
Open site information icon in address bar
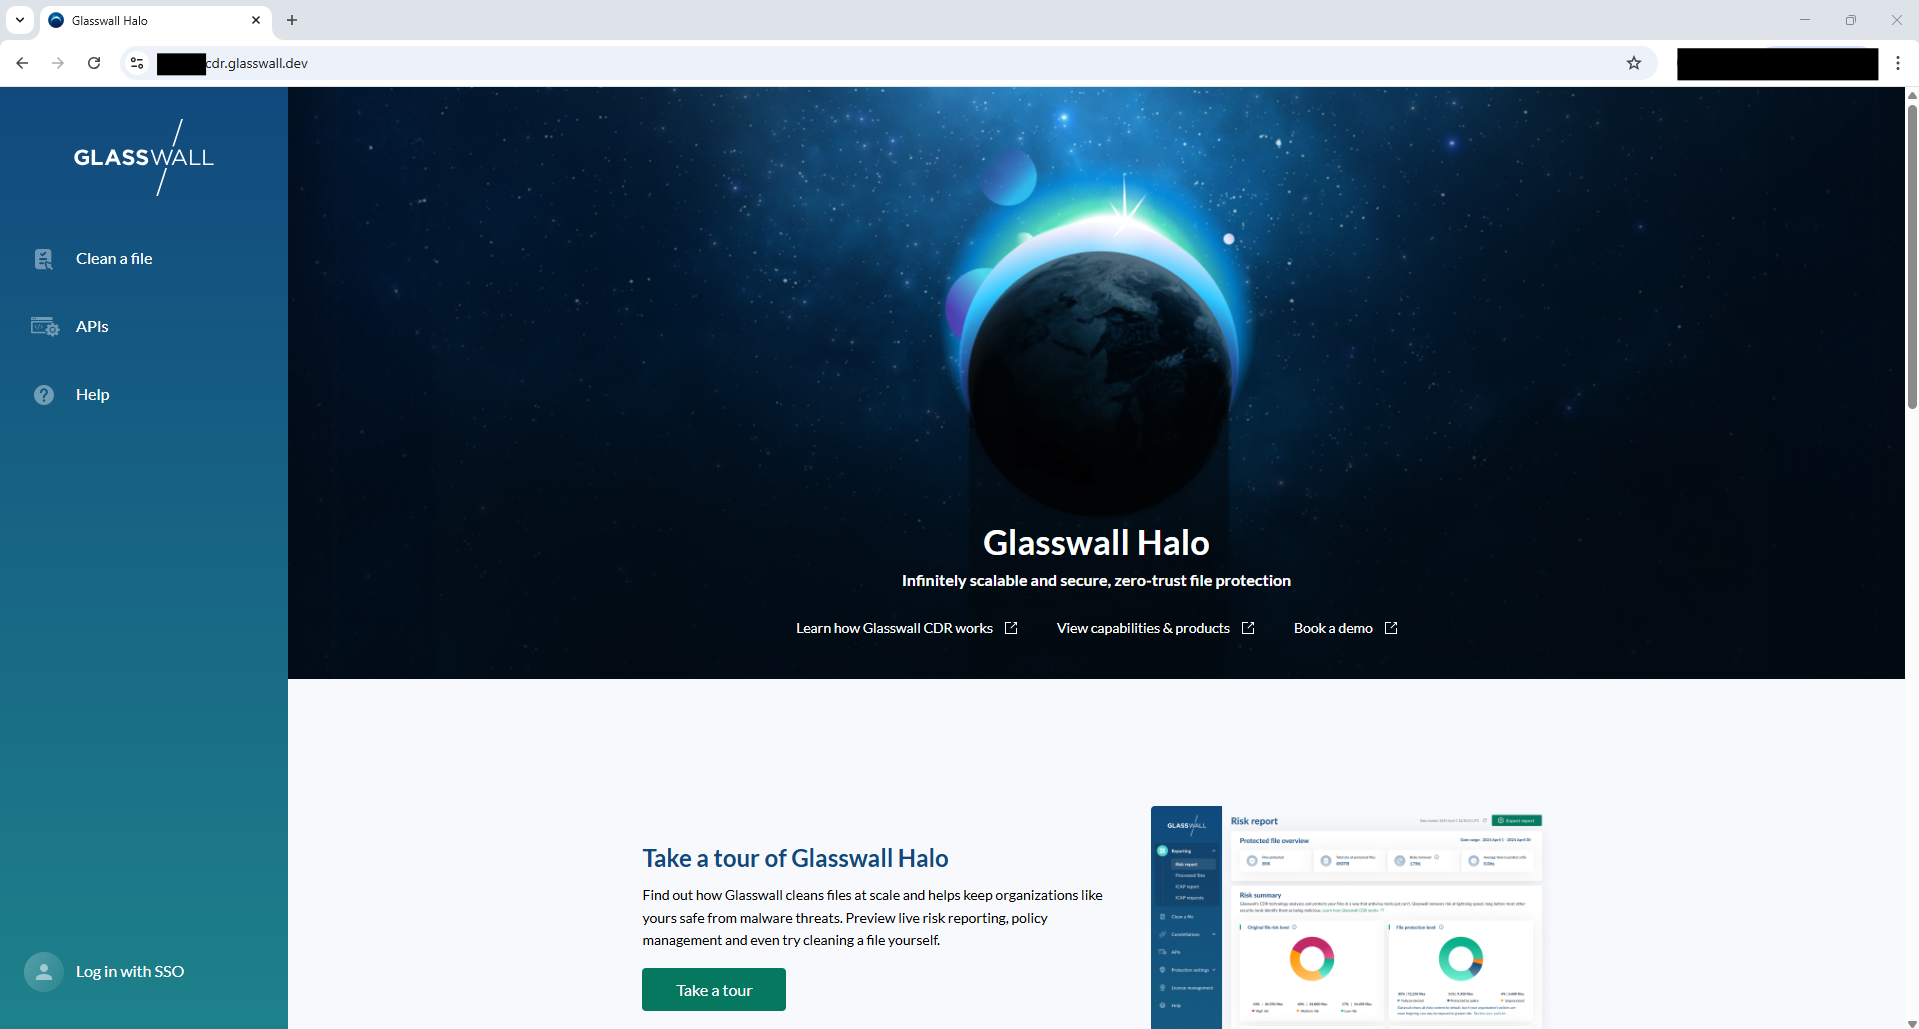pyautogui.click(x=137, y=63)
